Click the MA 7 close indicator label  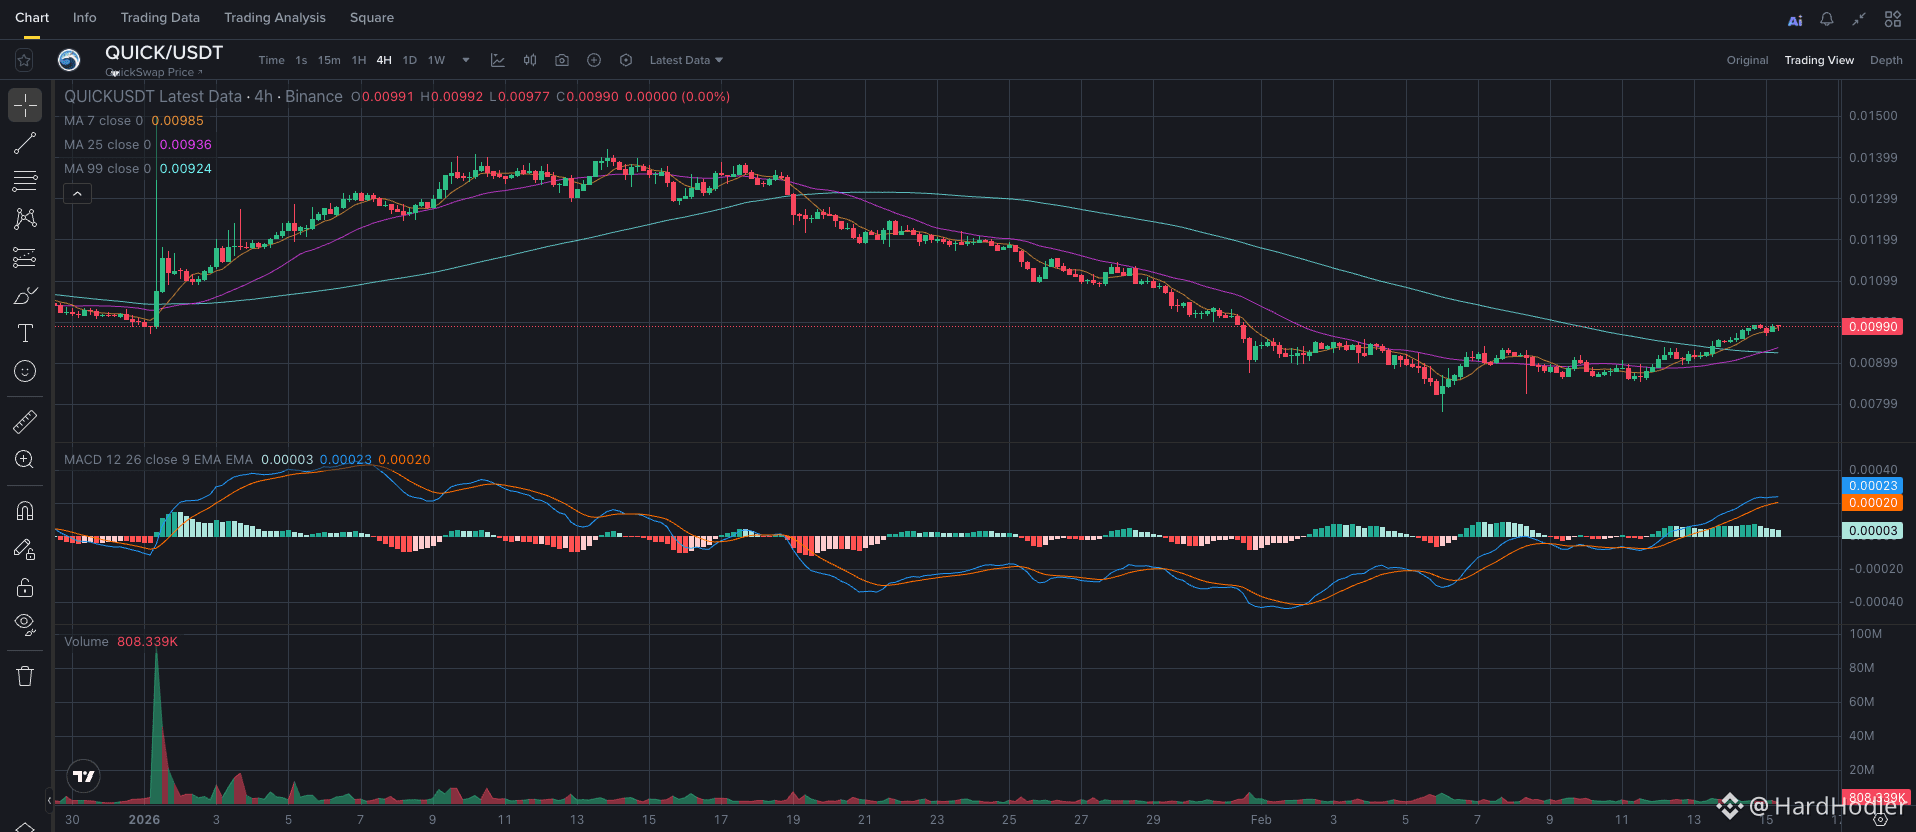(104, 121)
